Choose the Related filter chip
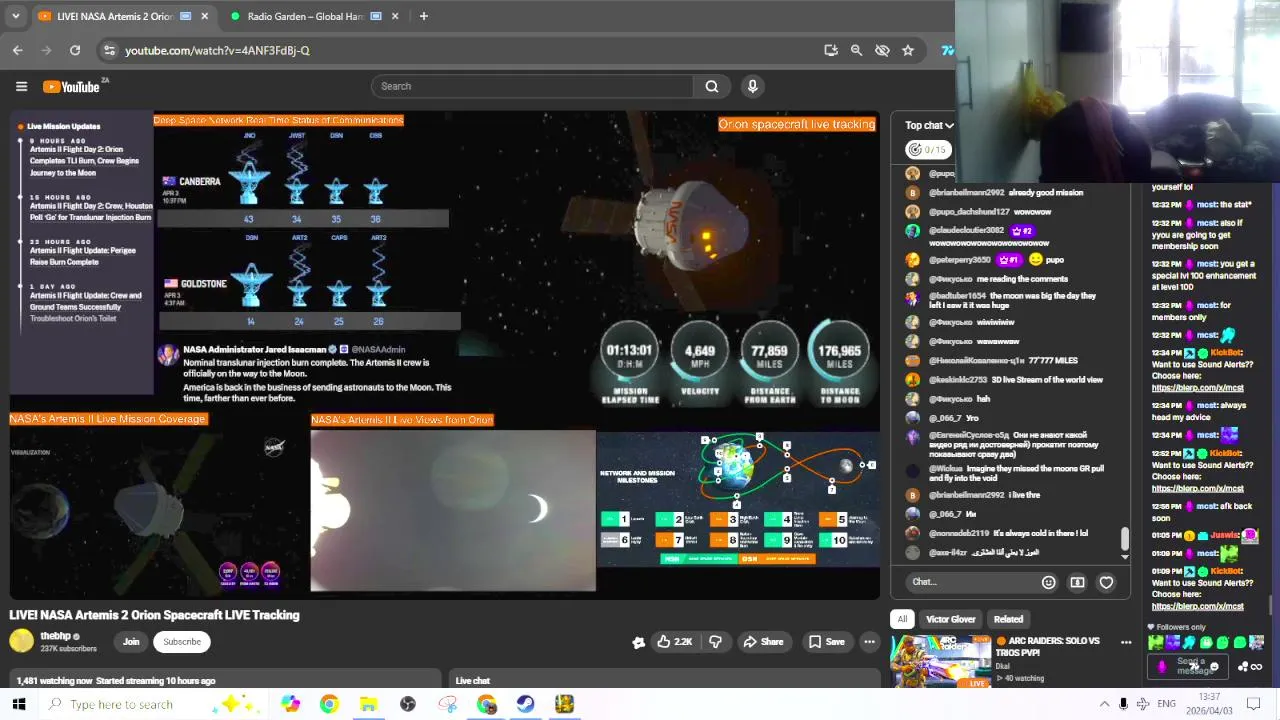Viewport: 1280px width, 720px height. click(x=1008, y=619)
